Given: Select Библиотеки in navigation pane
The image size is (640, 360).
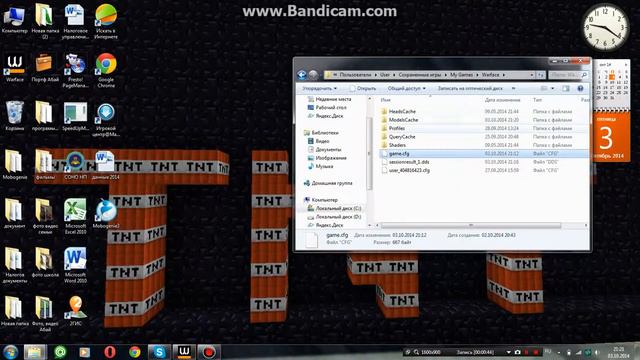Looking at the screenshot, I should coord(324,133).
